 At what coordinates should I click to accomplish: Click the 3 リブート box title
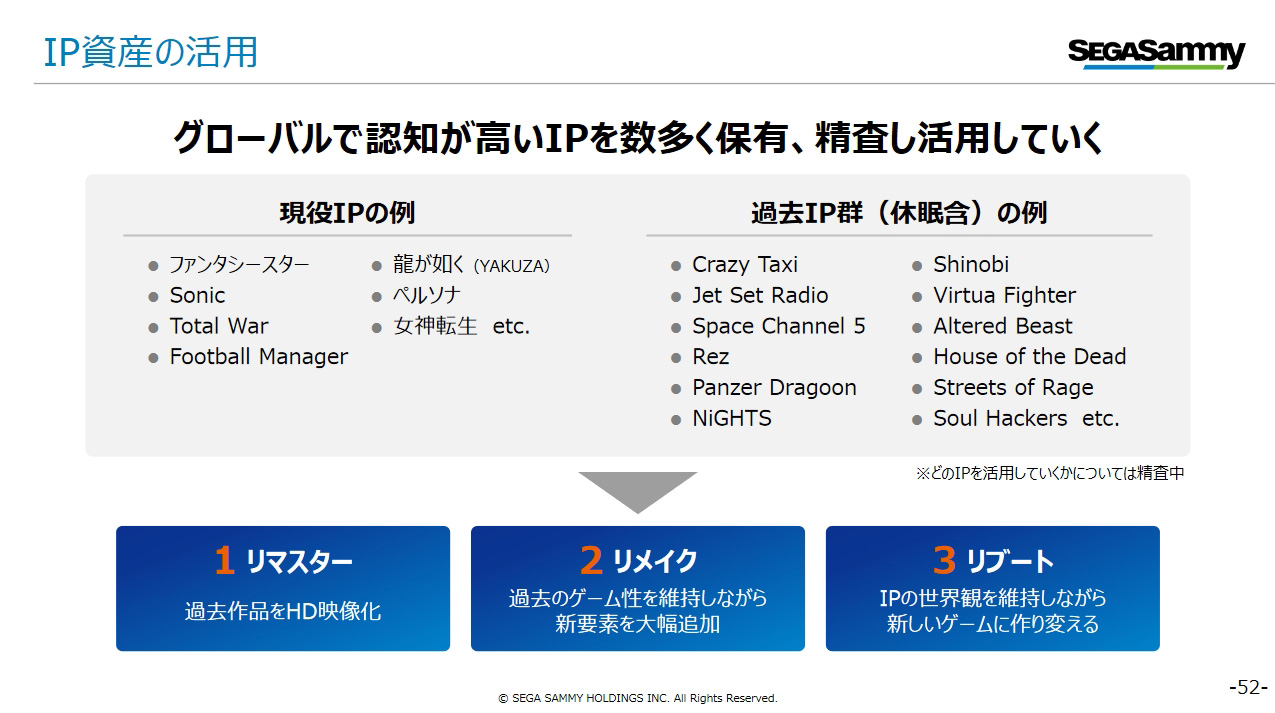point(993,561)
